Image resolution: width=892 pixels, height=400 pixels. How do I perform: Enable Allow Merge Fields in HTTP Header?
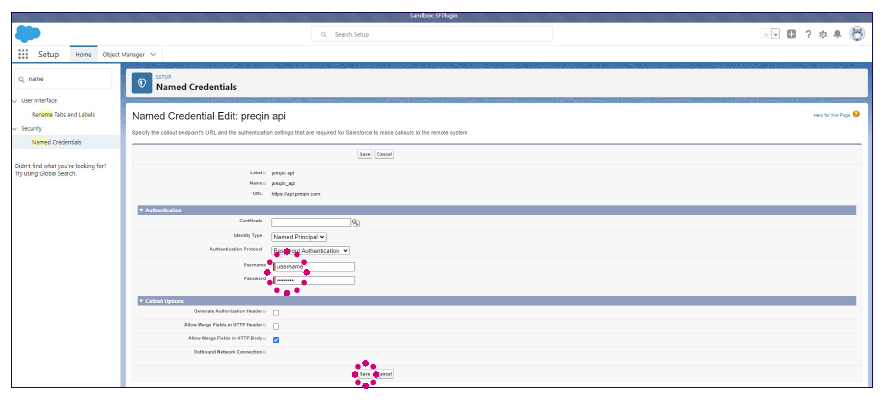click(276, 327)
